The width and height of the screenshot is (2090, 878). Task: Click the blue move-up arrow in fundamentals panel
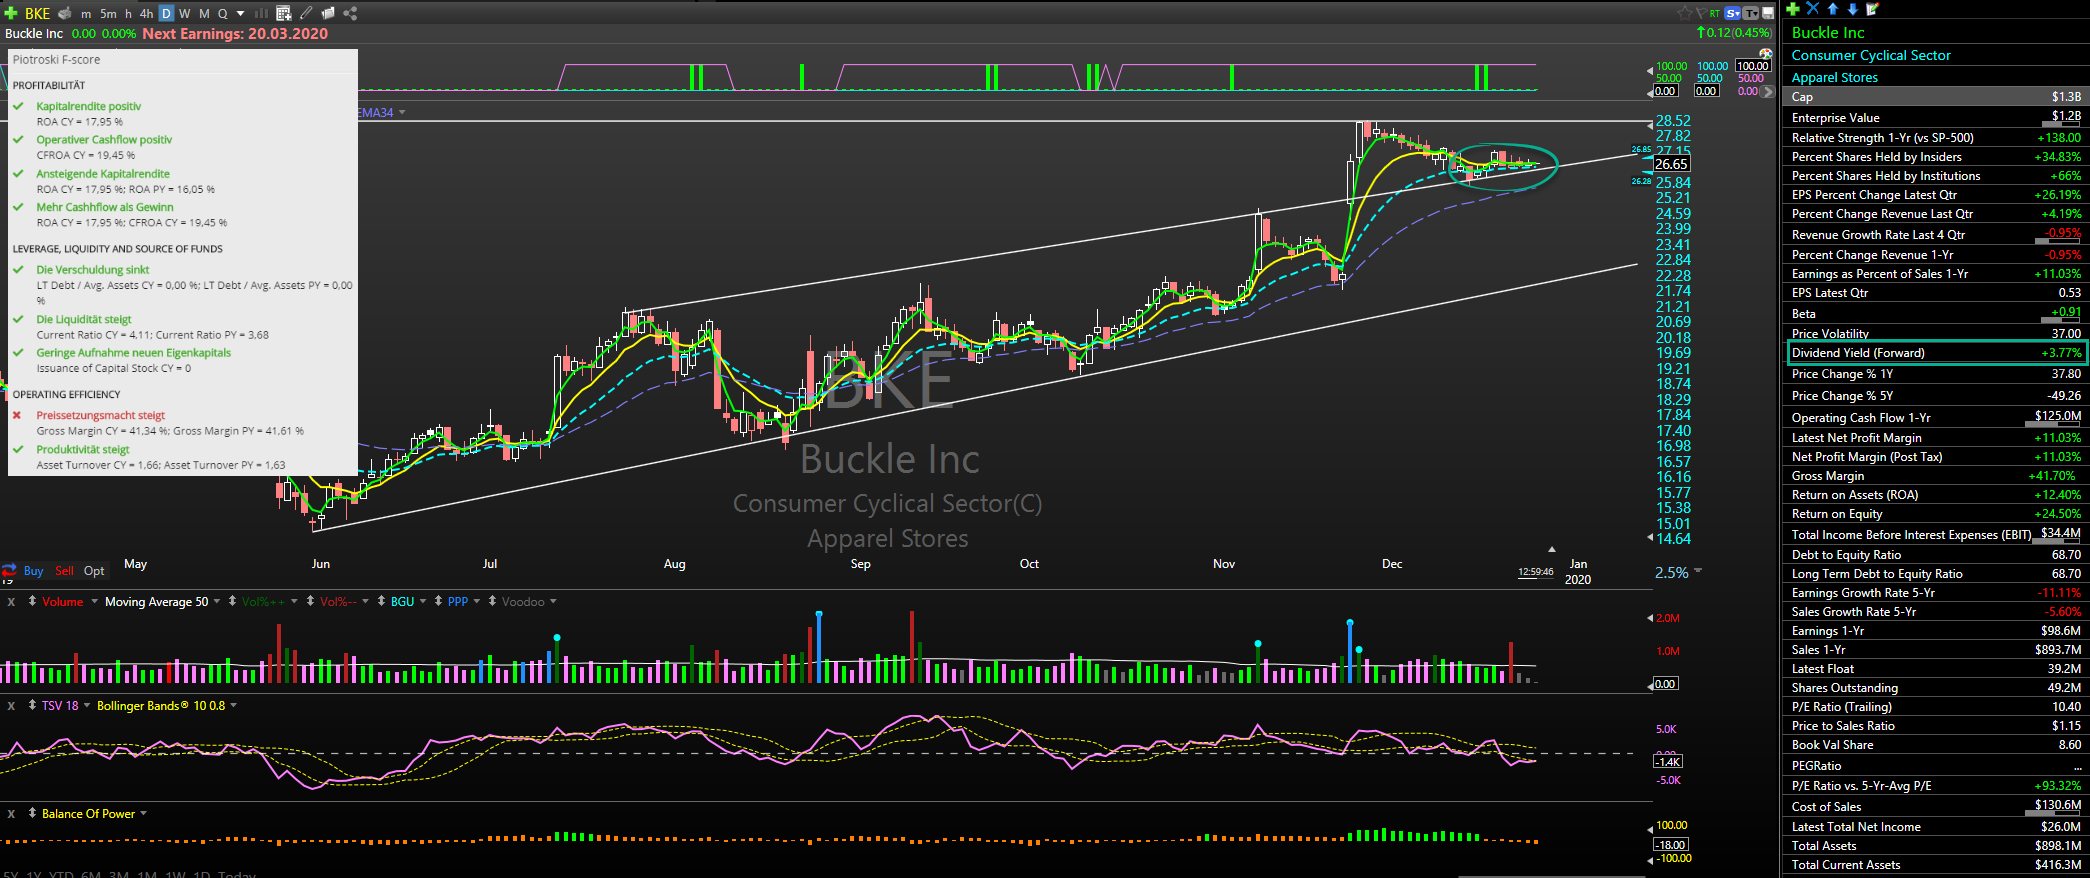[x=1833, y=9]
